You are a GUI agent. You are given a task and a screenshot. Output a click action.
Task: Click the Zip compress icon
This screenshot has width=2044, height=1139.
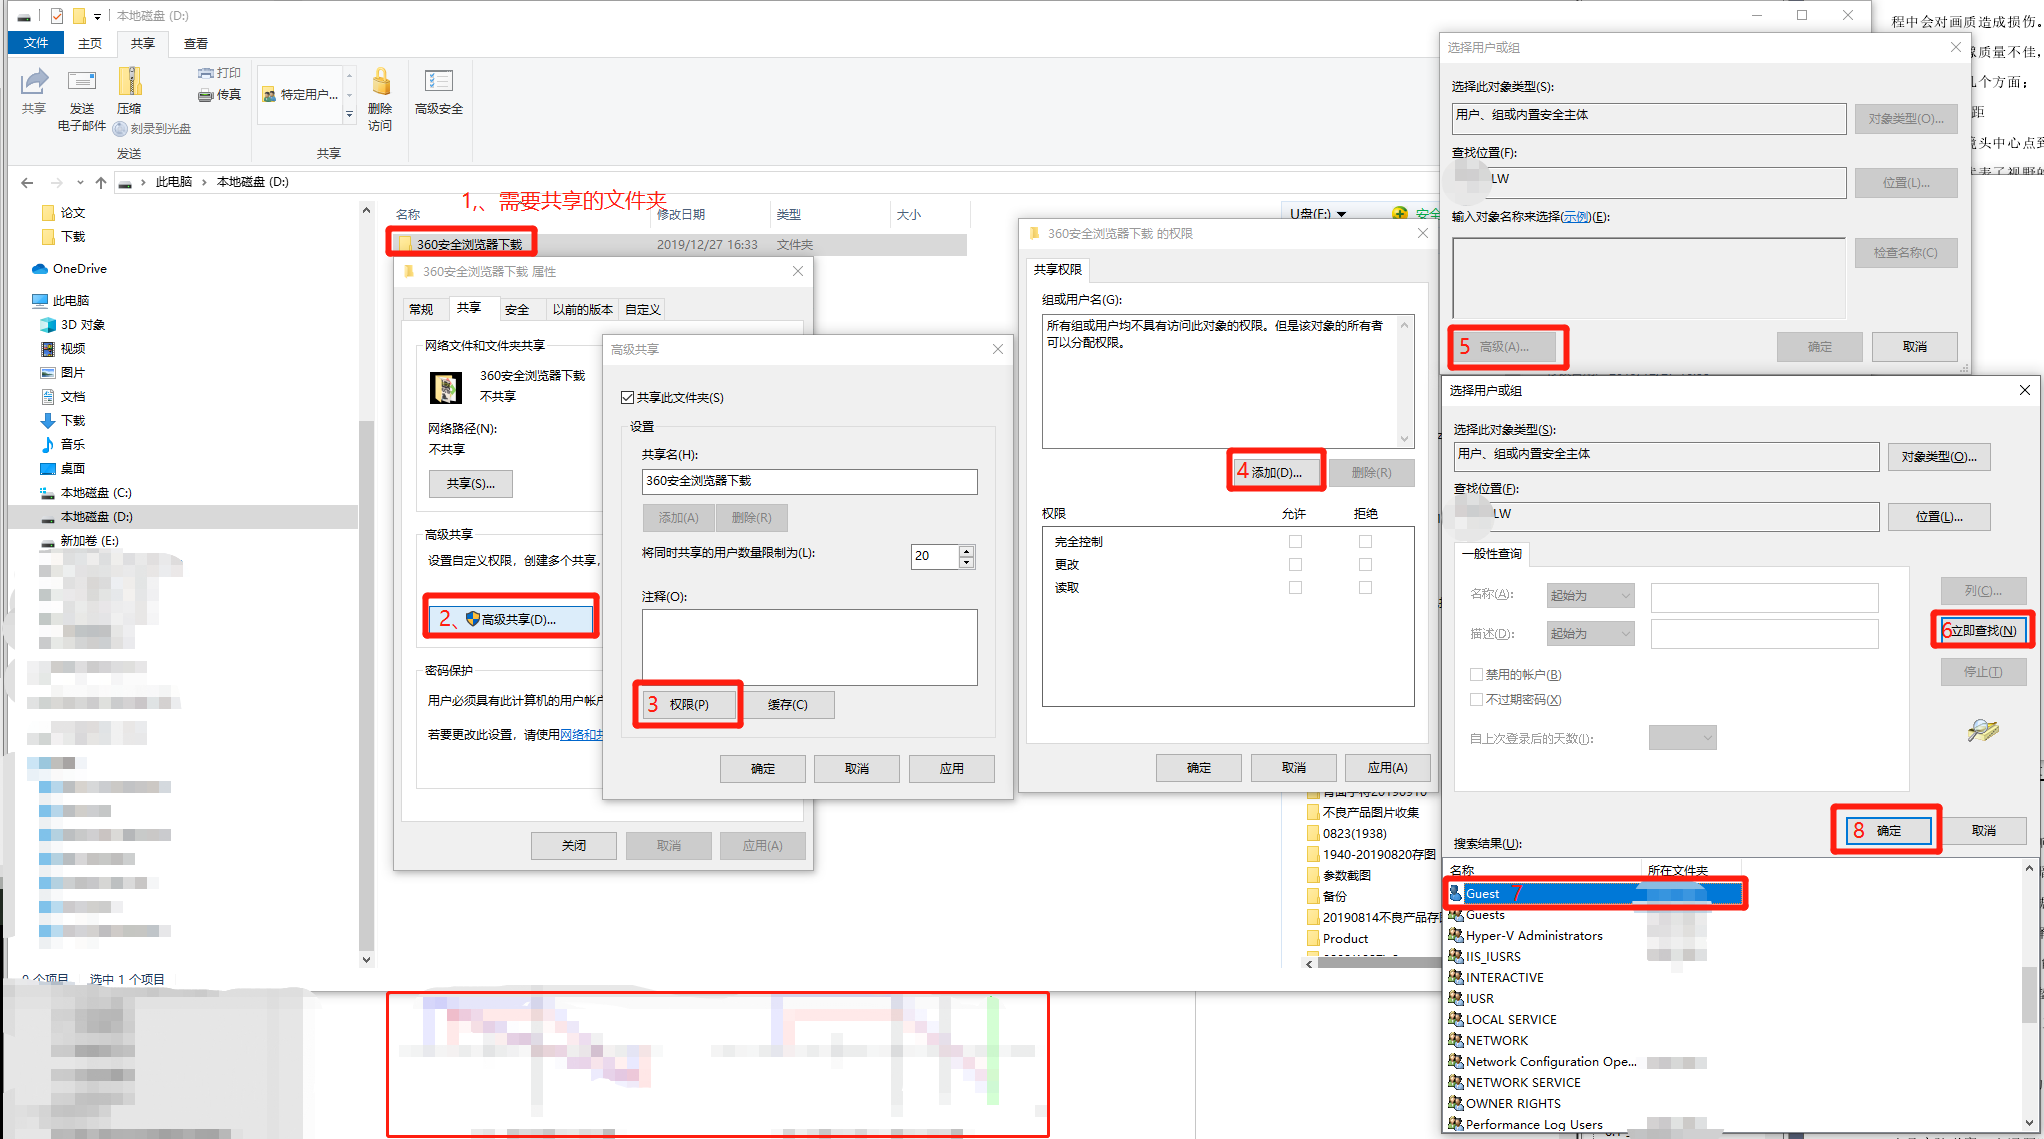coord(129,82)
